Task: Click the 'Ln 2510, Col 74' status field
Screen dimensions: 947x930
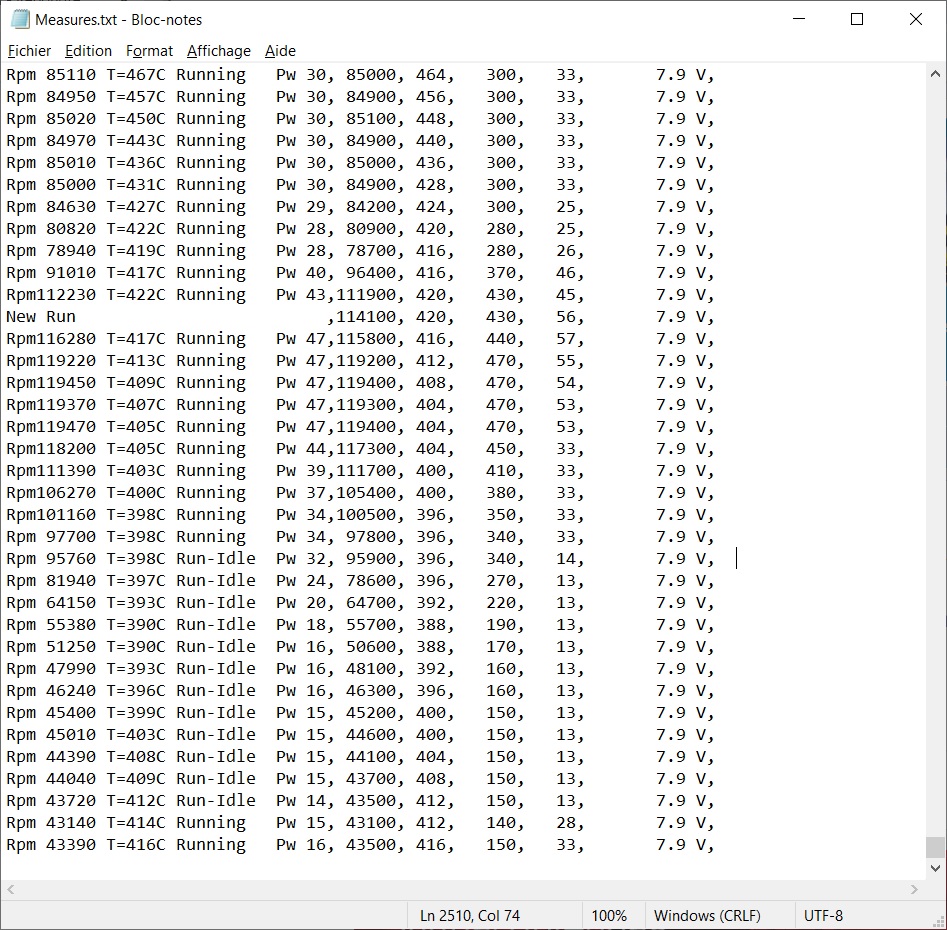Action: (469, 915)
